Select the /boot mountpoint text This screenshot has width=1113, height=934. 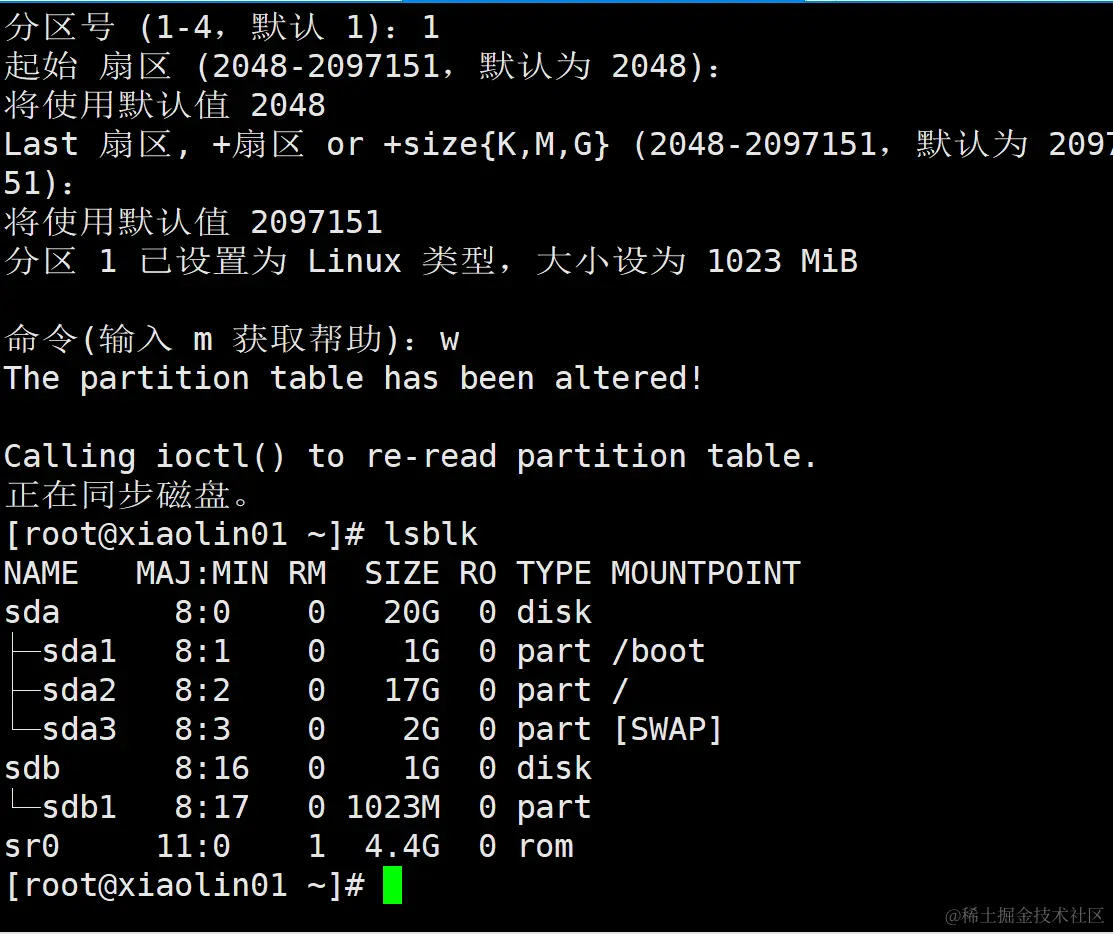[x=655, y=651]
